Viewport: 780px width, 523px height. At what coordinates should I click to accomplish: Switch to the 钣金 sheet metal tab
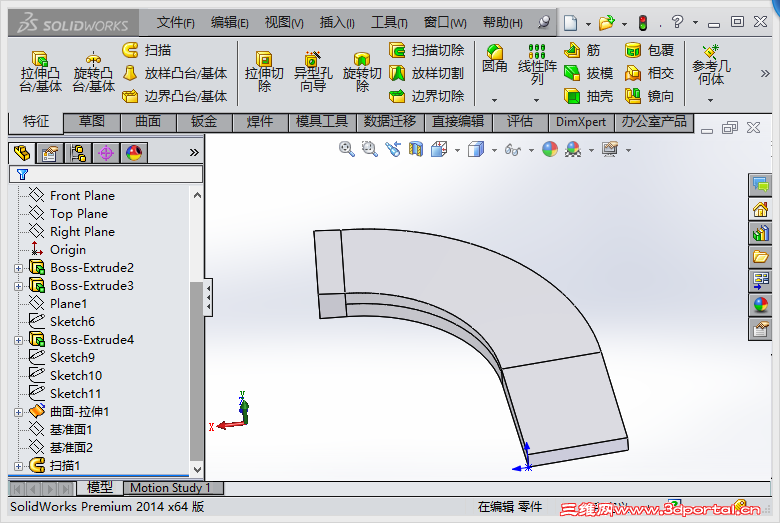tap(204, 122)
